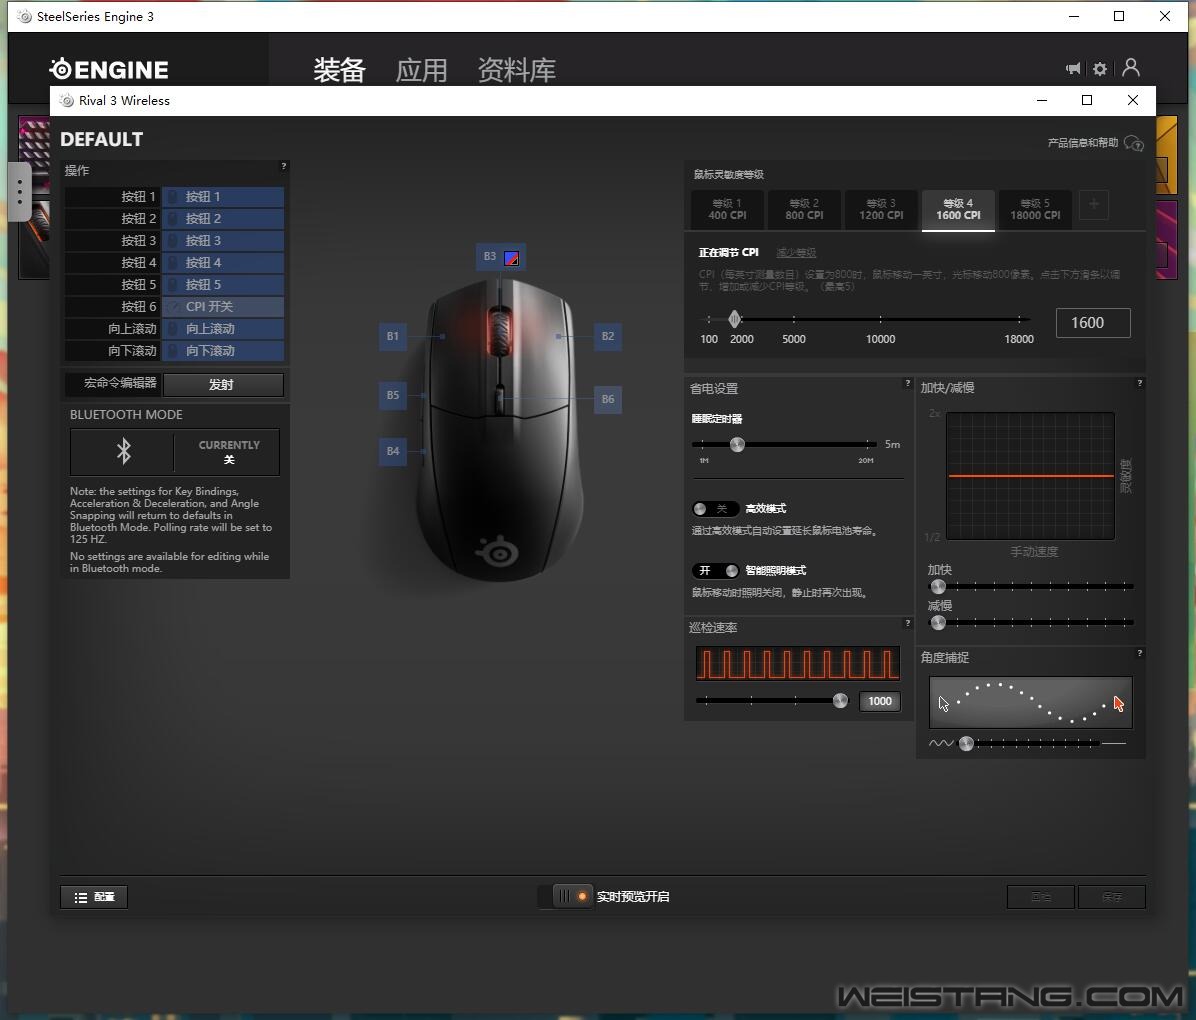Click the help icon of 省电设置

click(x=908, y=383)
